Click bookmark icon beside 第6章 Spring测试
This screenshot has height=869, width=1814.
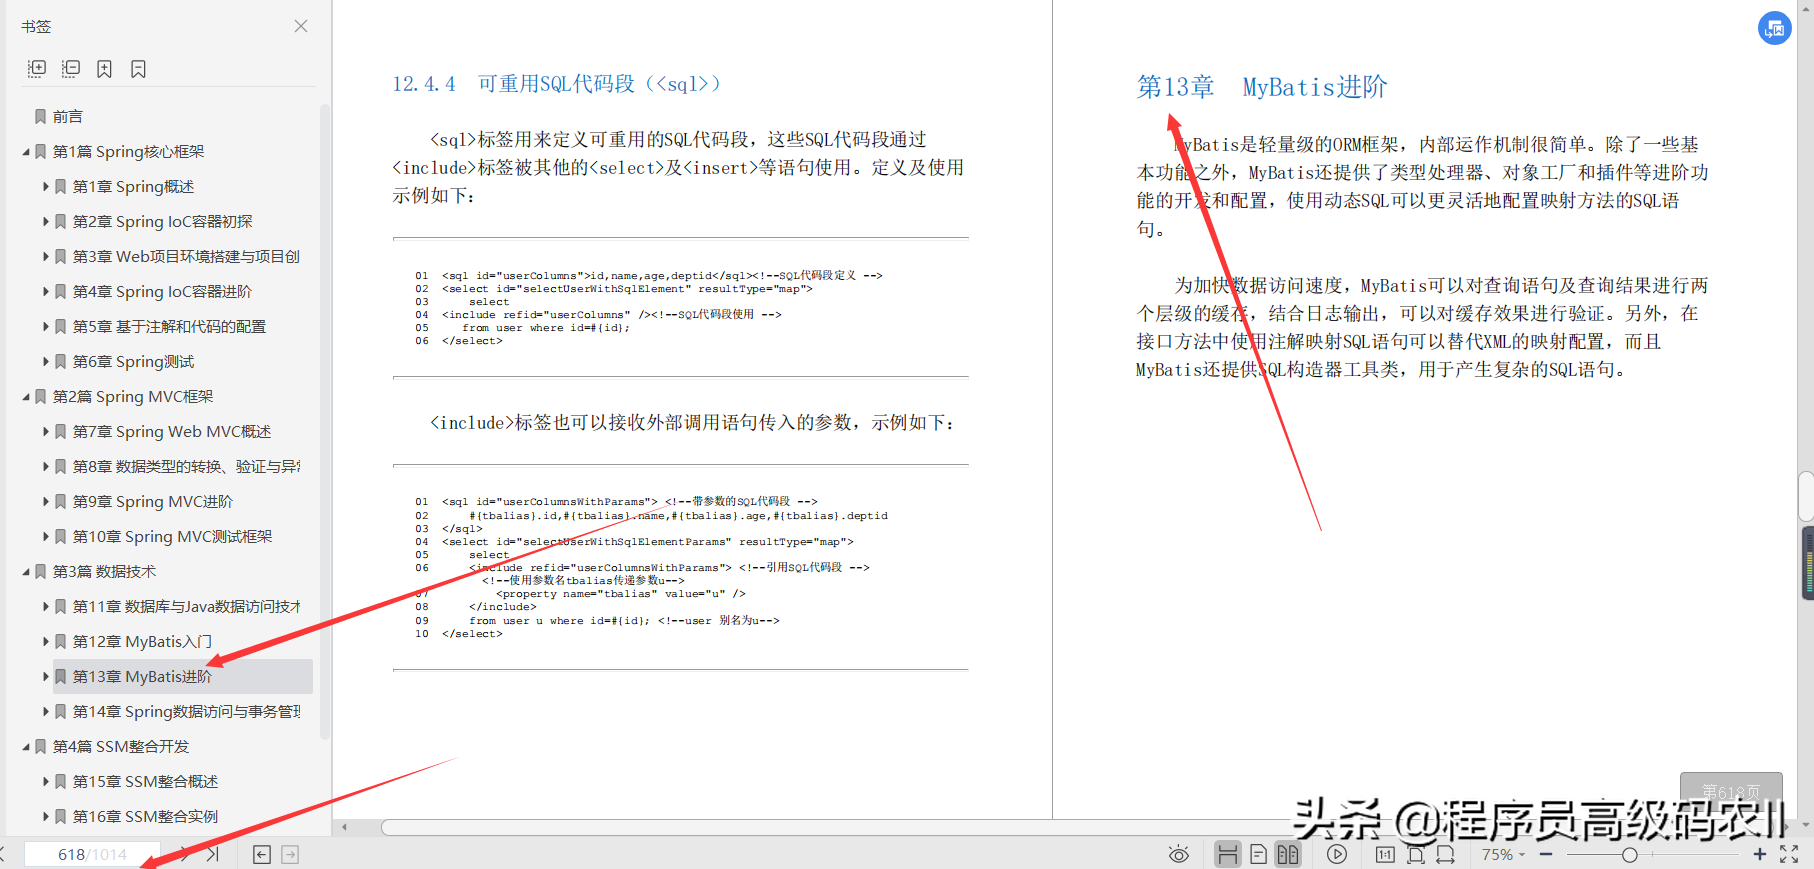coord(61,362)
